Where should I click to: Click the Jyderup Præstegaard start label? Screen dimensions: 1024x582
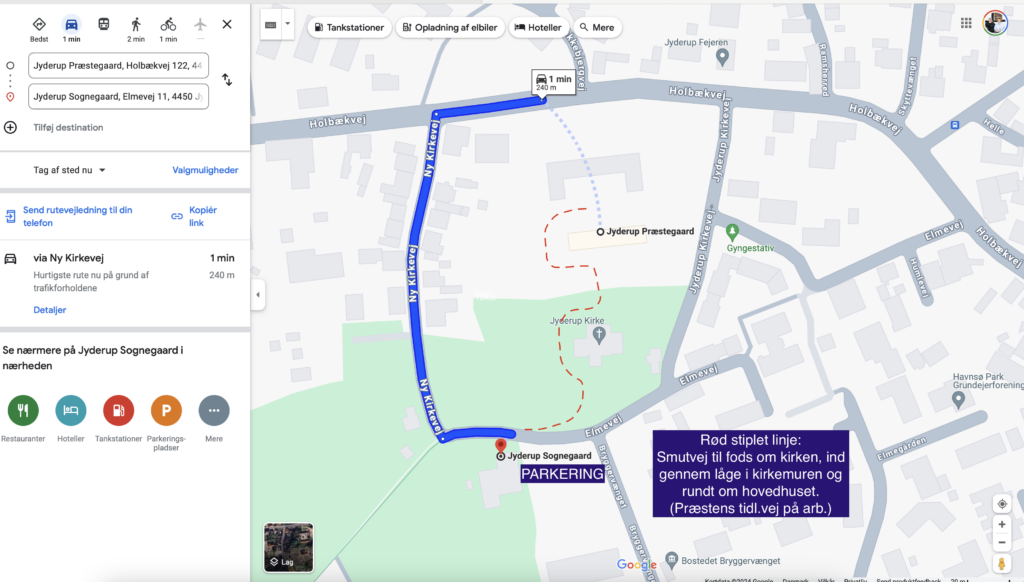point(650,231)
